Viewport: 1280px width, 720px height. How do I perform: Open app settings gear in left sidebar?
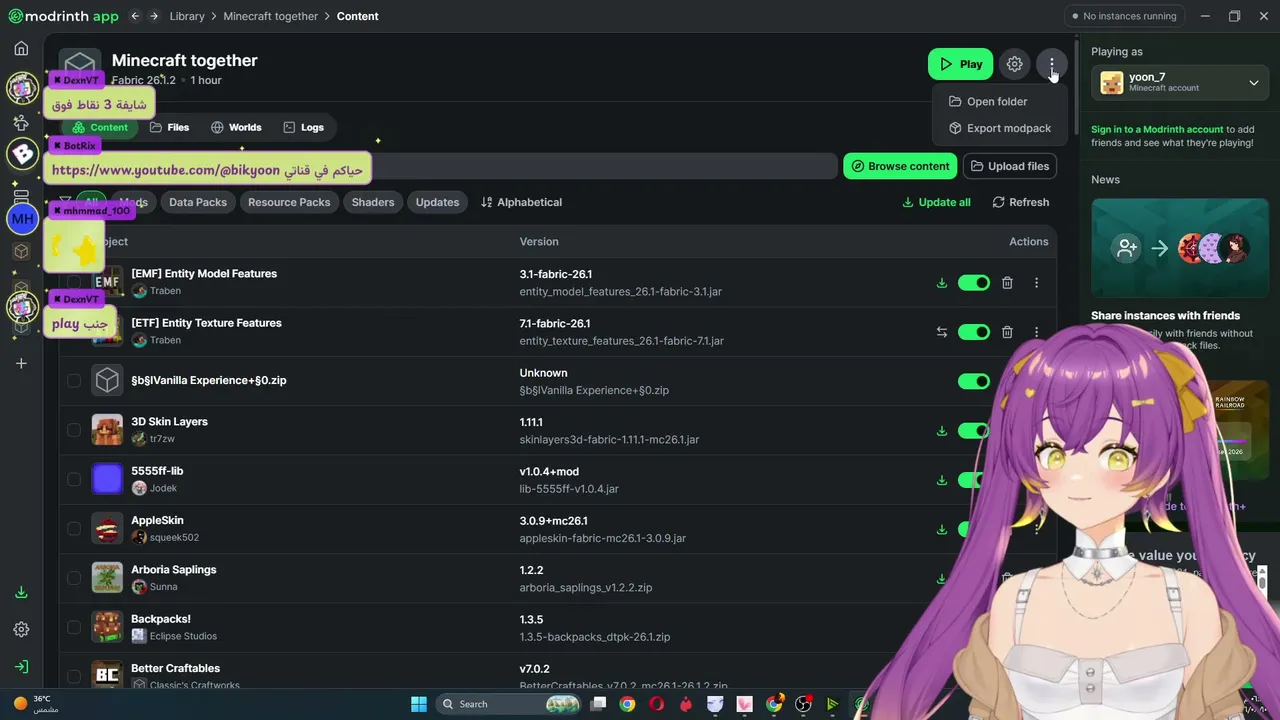click(x=21, y=630)
